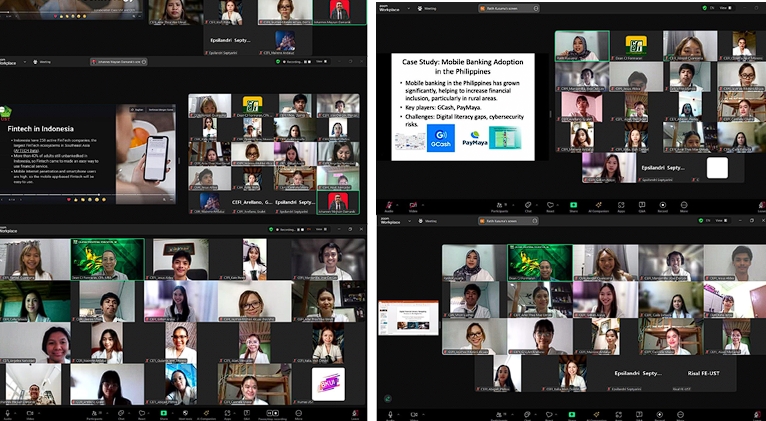
Task: Click heart reaction below the Fintech in Indonesia slide
Action: point(69,199)
